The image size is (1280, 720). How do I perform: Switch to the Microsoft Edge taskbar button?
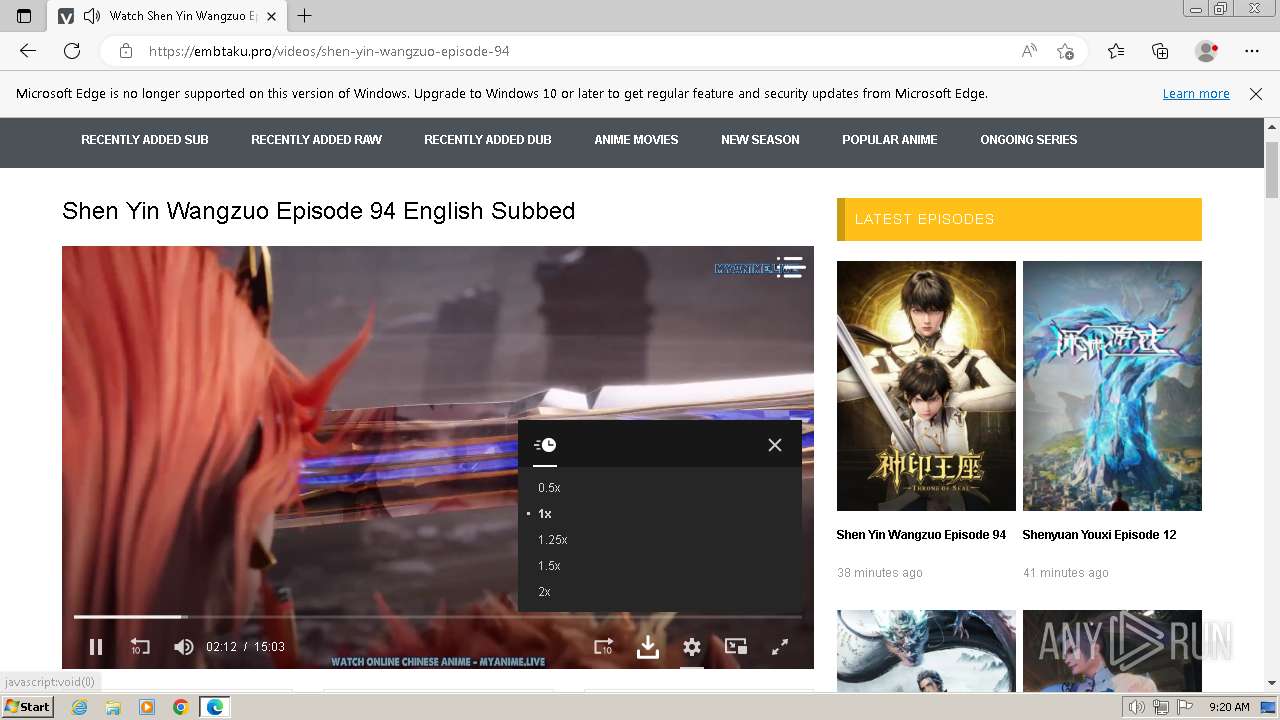tap(215, 707)
